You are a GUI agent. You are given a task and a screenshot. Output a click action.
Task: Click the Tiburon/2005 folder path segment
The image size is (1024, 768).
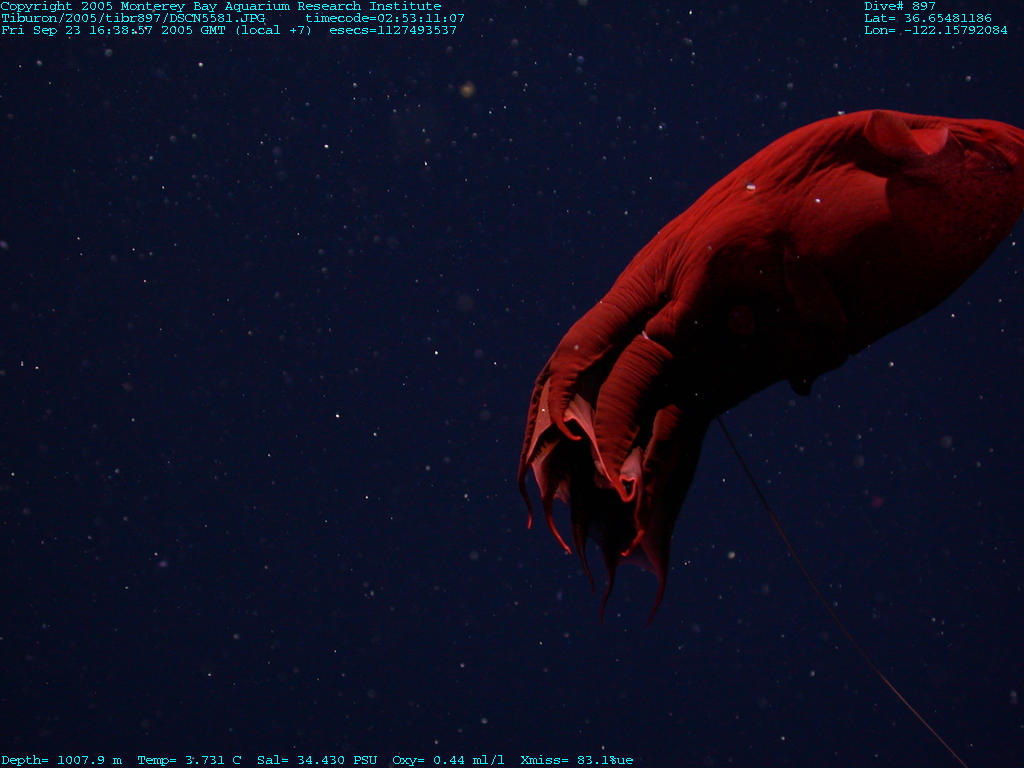(x=45, y=18)
